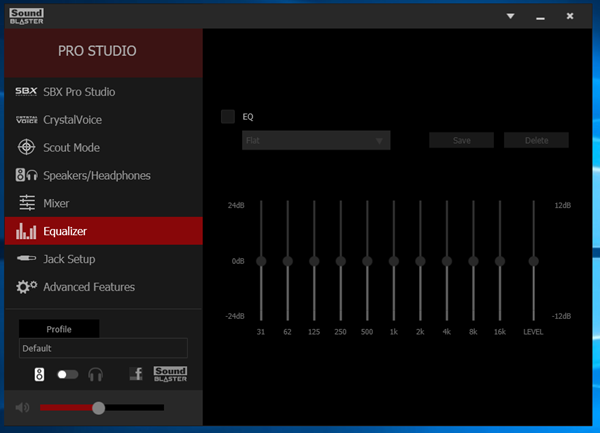Click the CrystalVoice icon in the sidebar
600x433 pixels.
pyautogui.click(x=26, y=120)
